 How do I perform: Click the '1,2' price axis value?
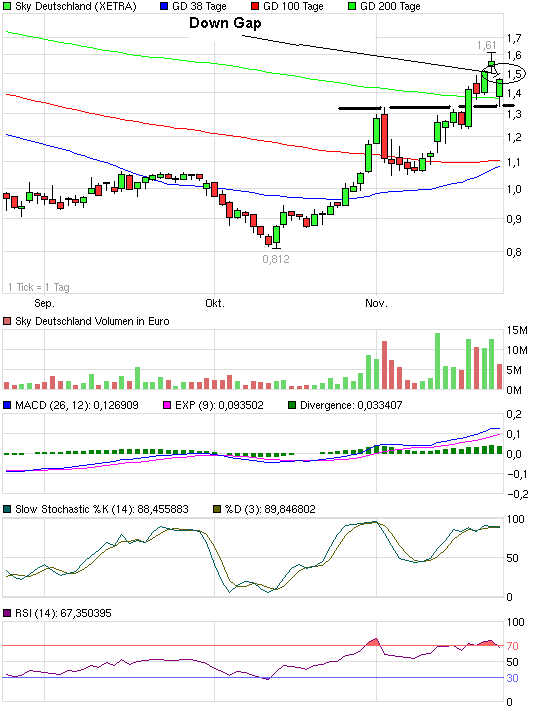click(x=514, y=137)
